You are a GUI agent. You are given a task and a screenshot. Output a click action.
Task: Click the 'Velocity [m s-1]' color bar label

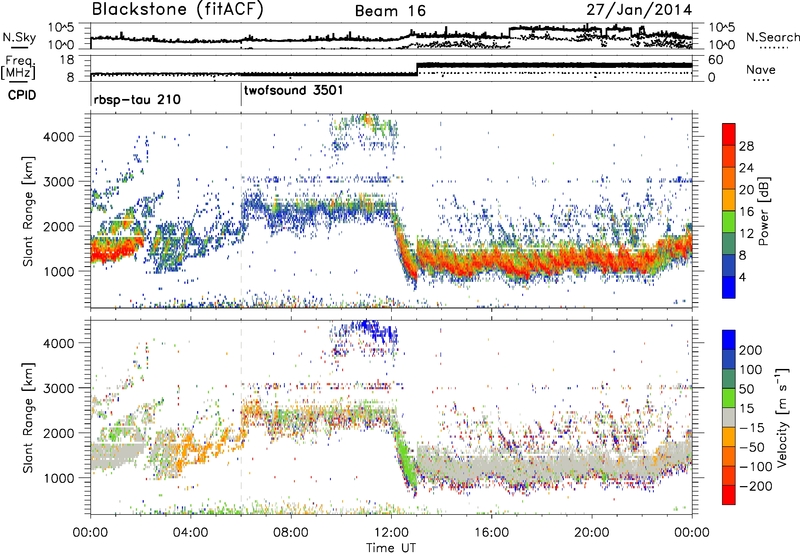(x=781, y=417)
